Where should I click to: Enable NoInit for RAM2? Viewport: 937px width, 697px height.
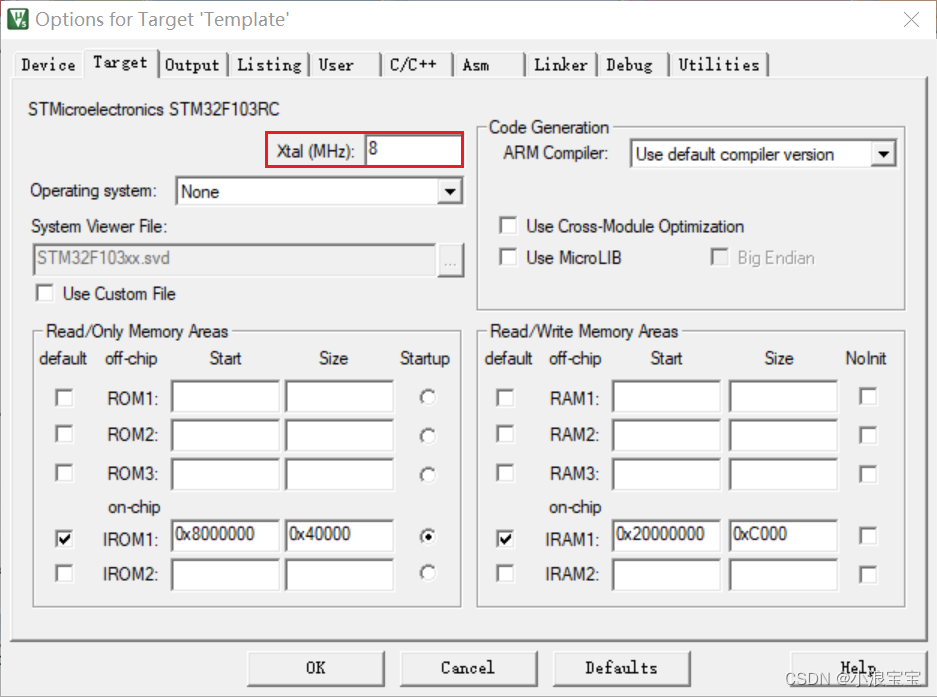(868, 435)
